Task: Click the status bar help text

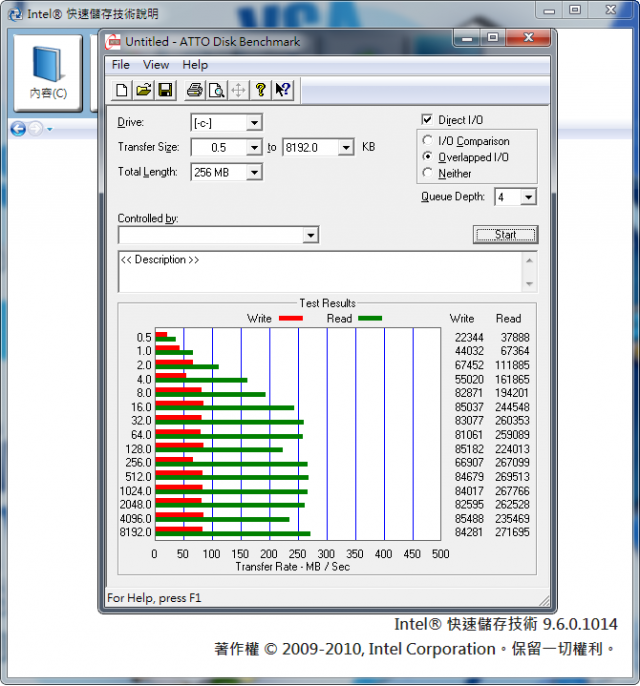Action: (154, 598)
